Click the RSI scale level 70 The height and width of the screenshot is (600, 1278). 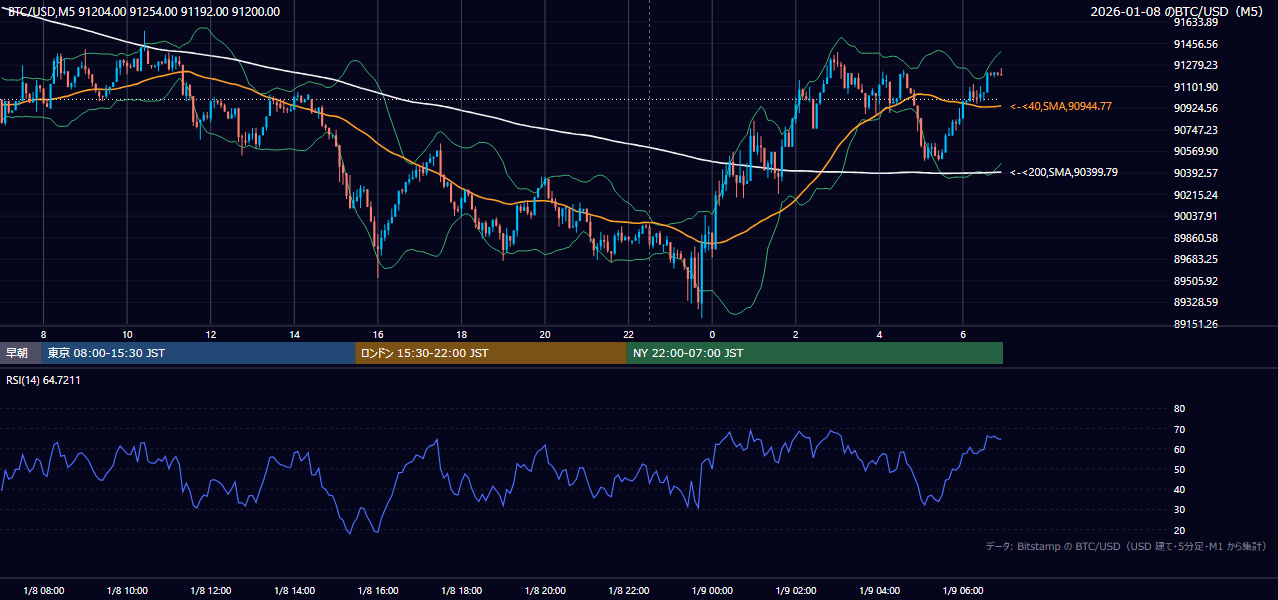(1179, 429)
